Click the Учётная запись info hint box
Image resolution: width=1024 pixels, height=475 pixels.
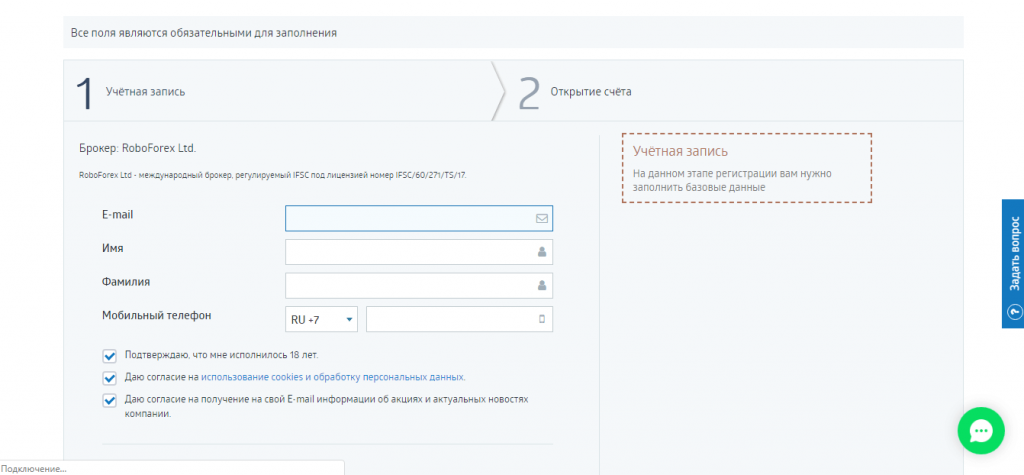(x=746, y=168)
